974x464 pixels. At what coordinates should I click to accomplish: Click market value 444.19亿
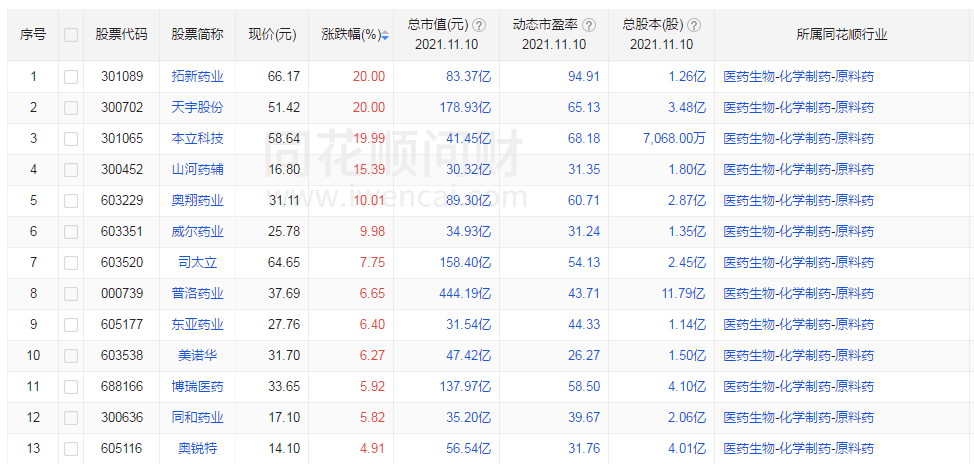click(463, 293)
